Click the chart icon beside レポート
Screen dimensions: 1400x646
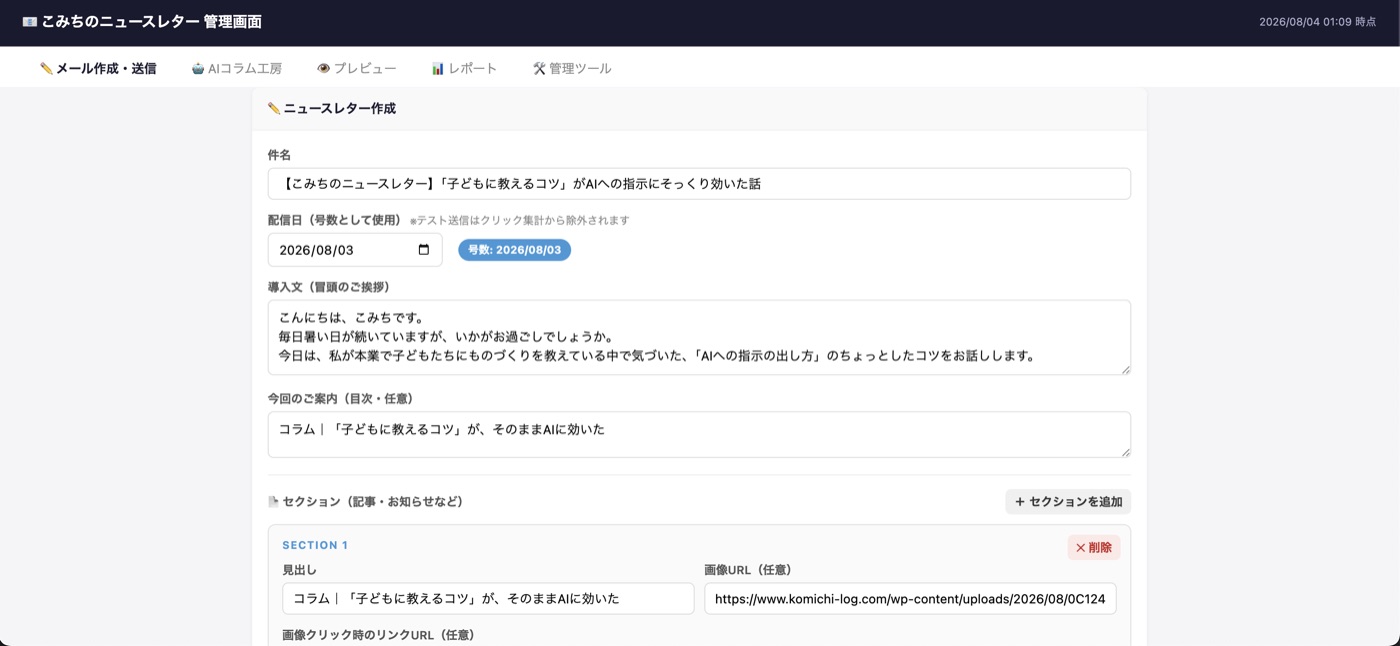438,69
